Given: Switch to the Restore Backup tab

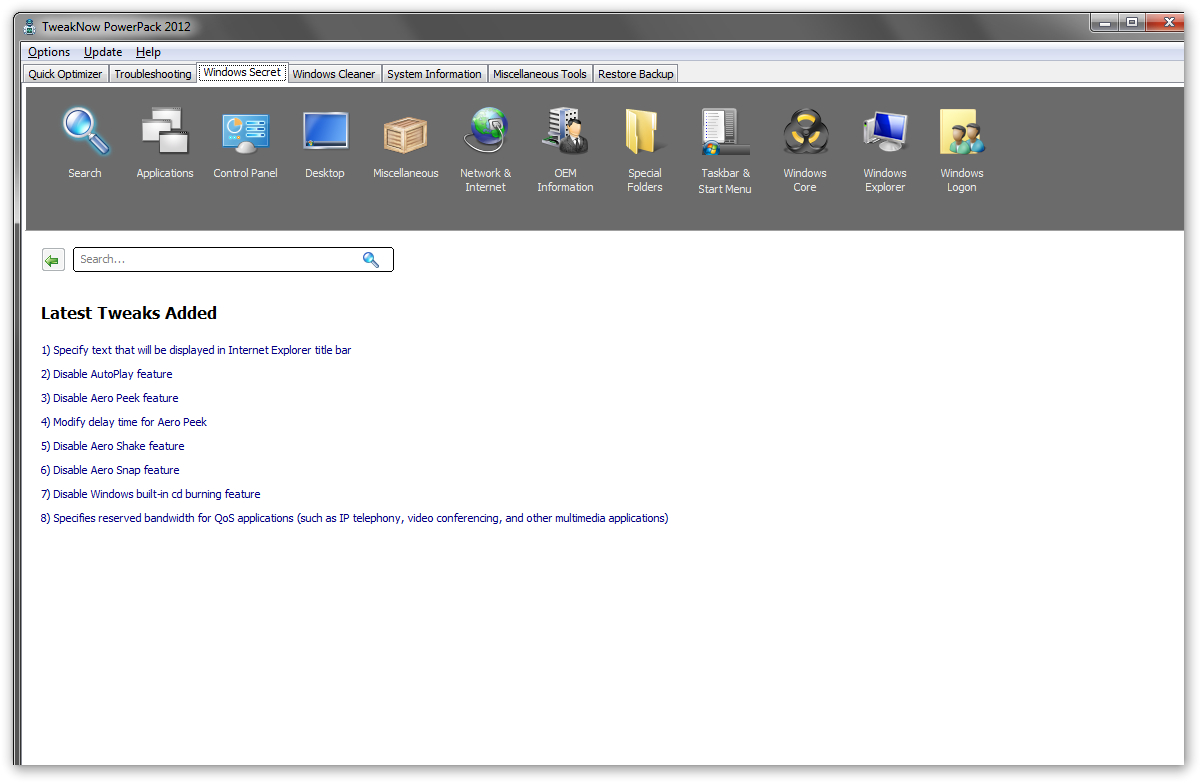Looking at the screenshot, I should click(636, 74).
